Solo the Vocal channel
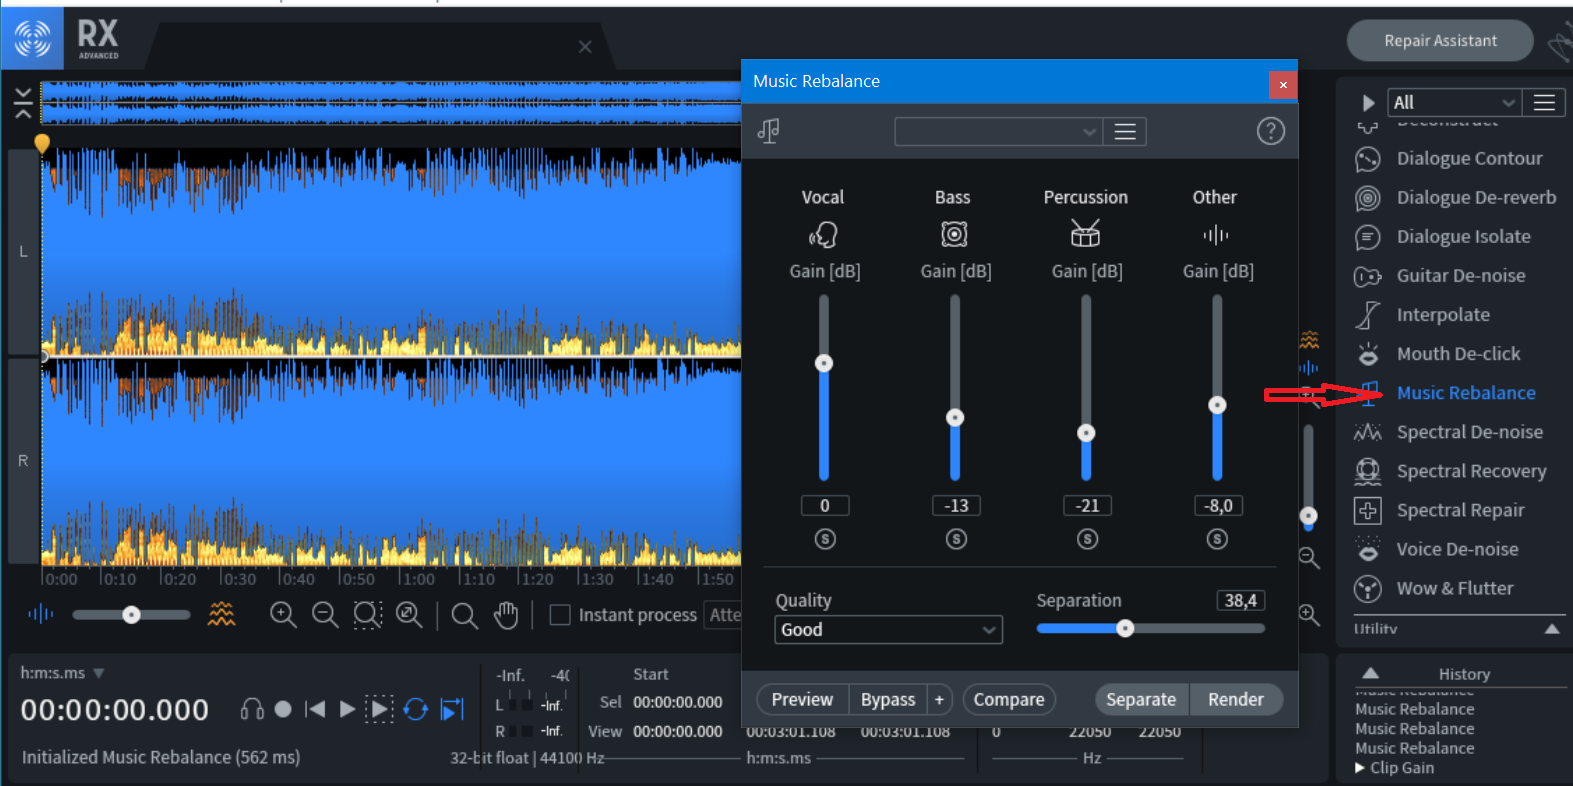 coord(824,539)
